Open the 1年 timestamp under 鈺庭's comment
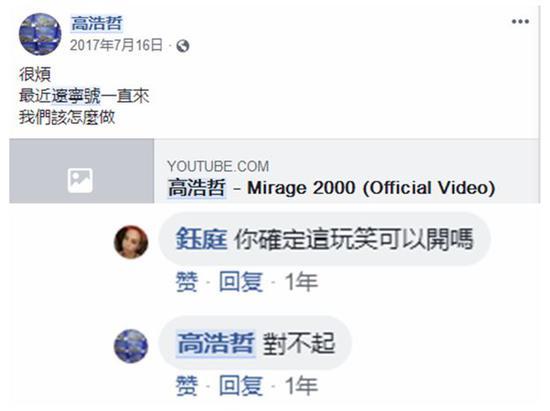The image size is (550, 411). 301,282
